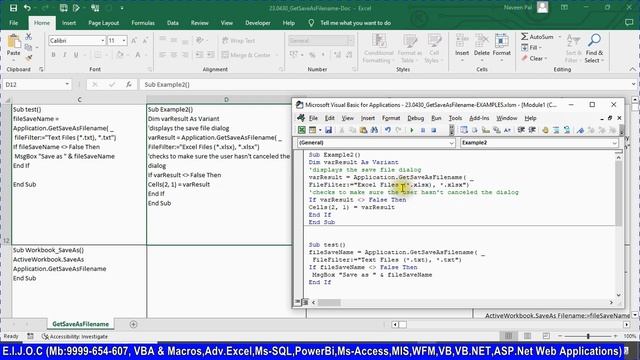
Task: Click Cut scissors icon in Clipboard group
Action: pos(29,37)
